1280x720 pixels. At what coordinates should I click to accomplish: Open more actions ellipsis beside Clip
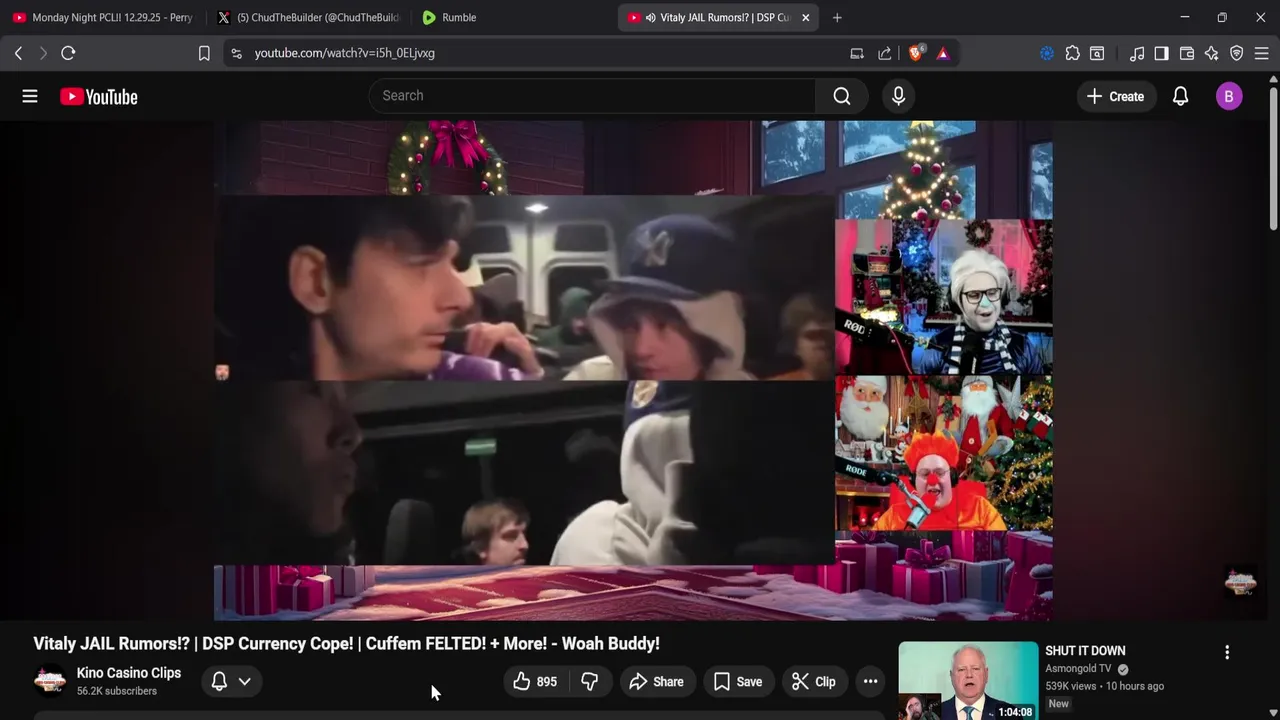870,682
